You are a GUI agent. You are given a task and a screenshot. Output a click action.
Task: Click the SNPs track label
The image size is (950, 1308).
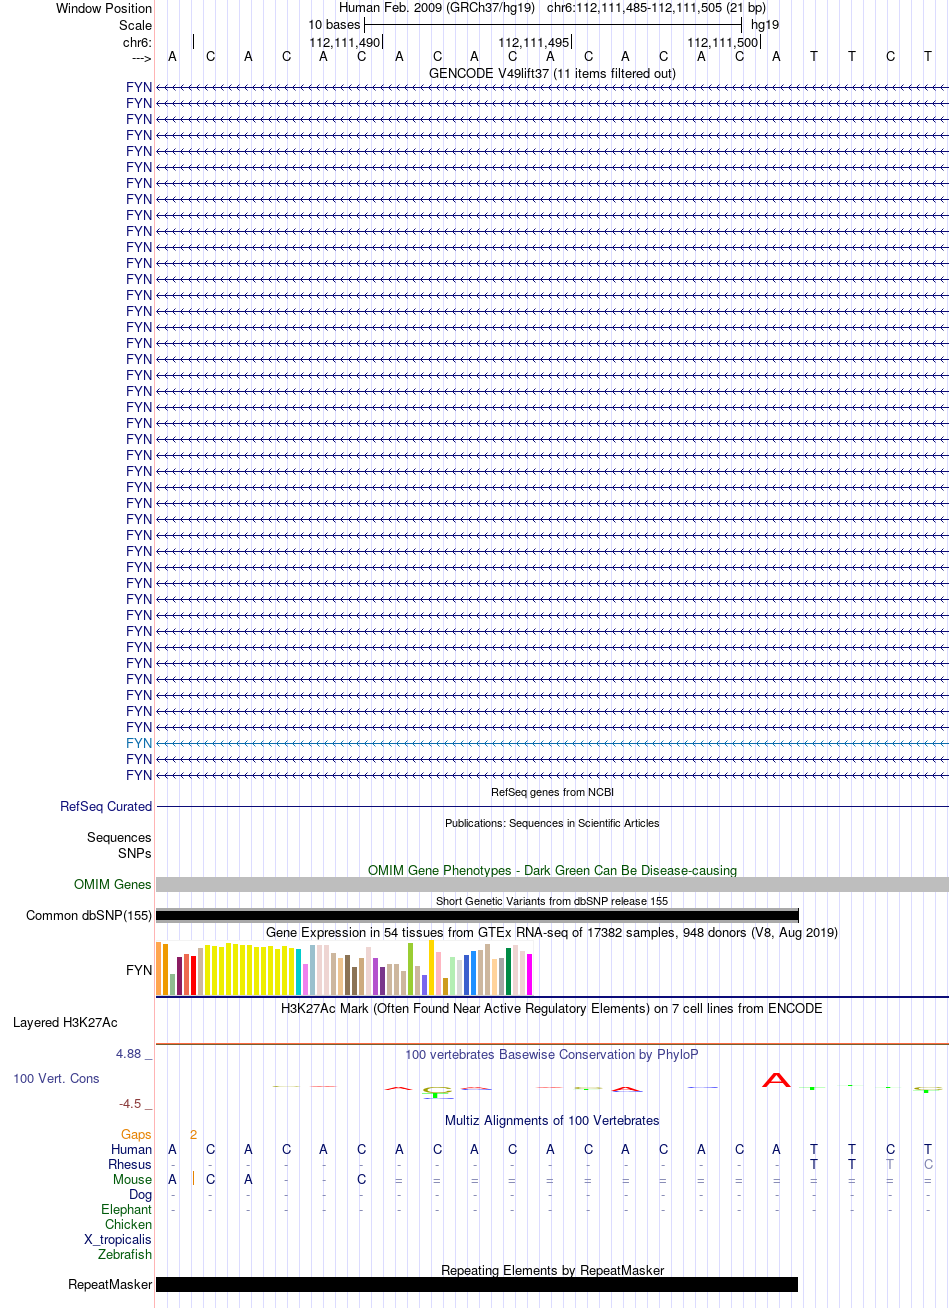(135, 853)
